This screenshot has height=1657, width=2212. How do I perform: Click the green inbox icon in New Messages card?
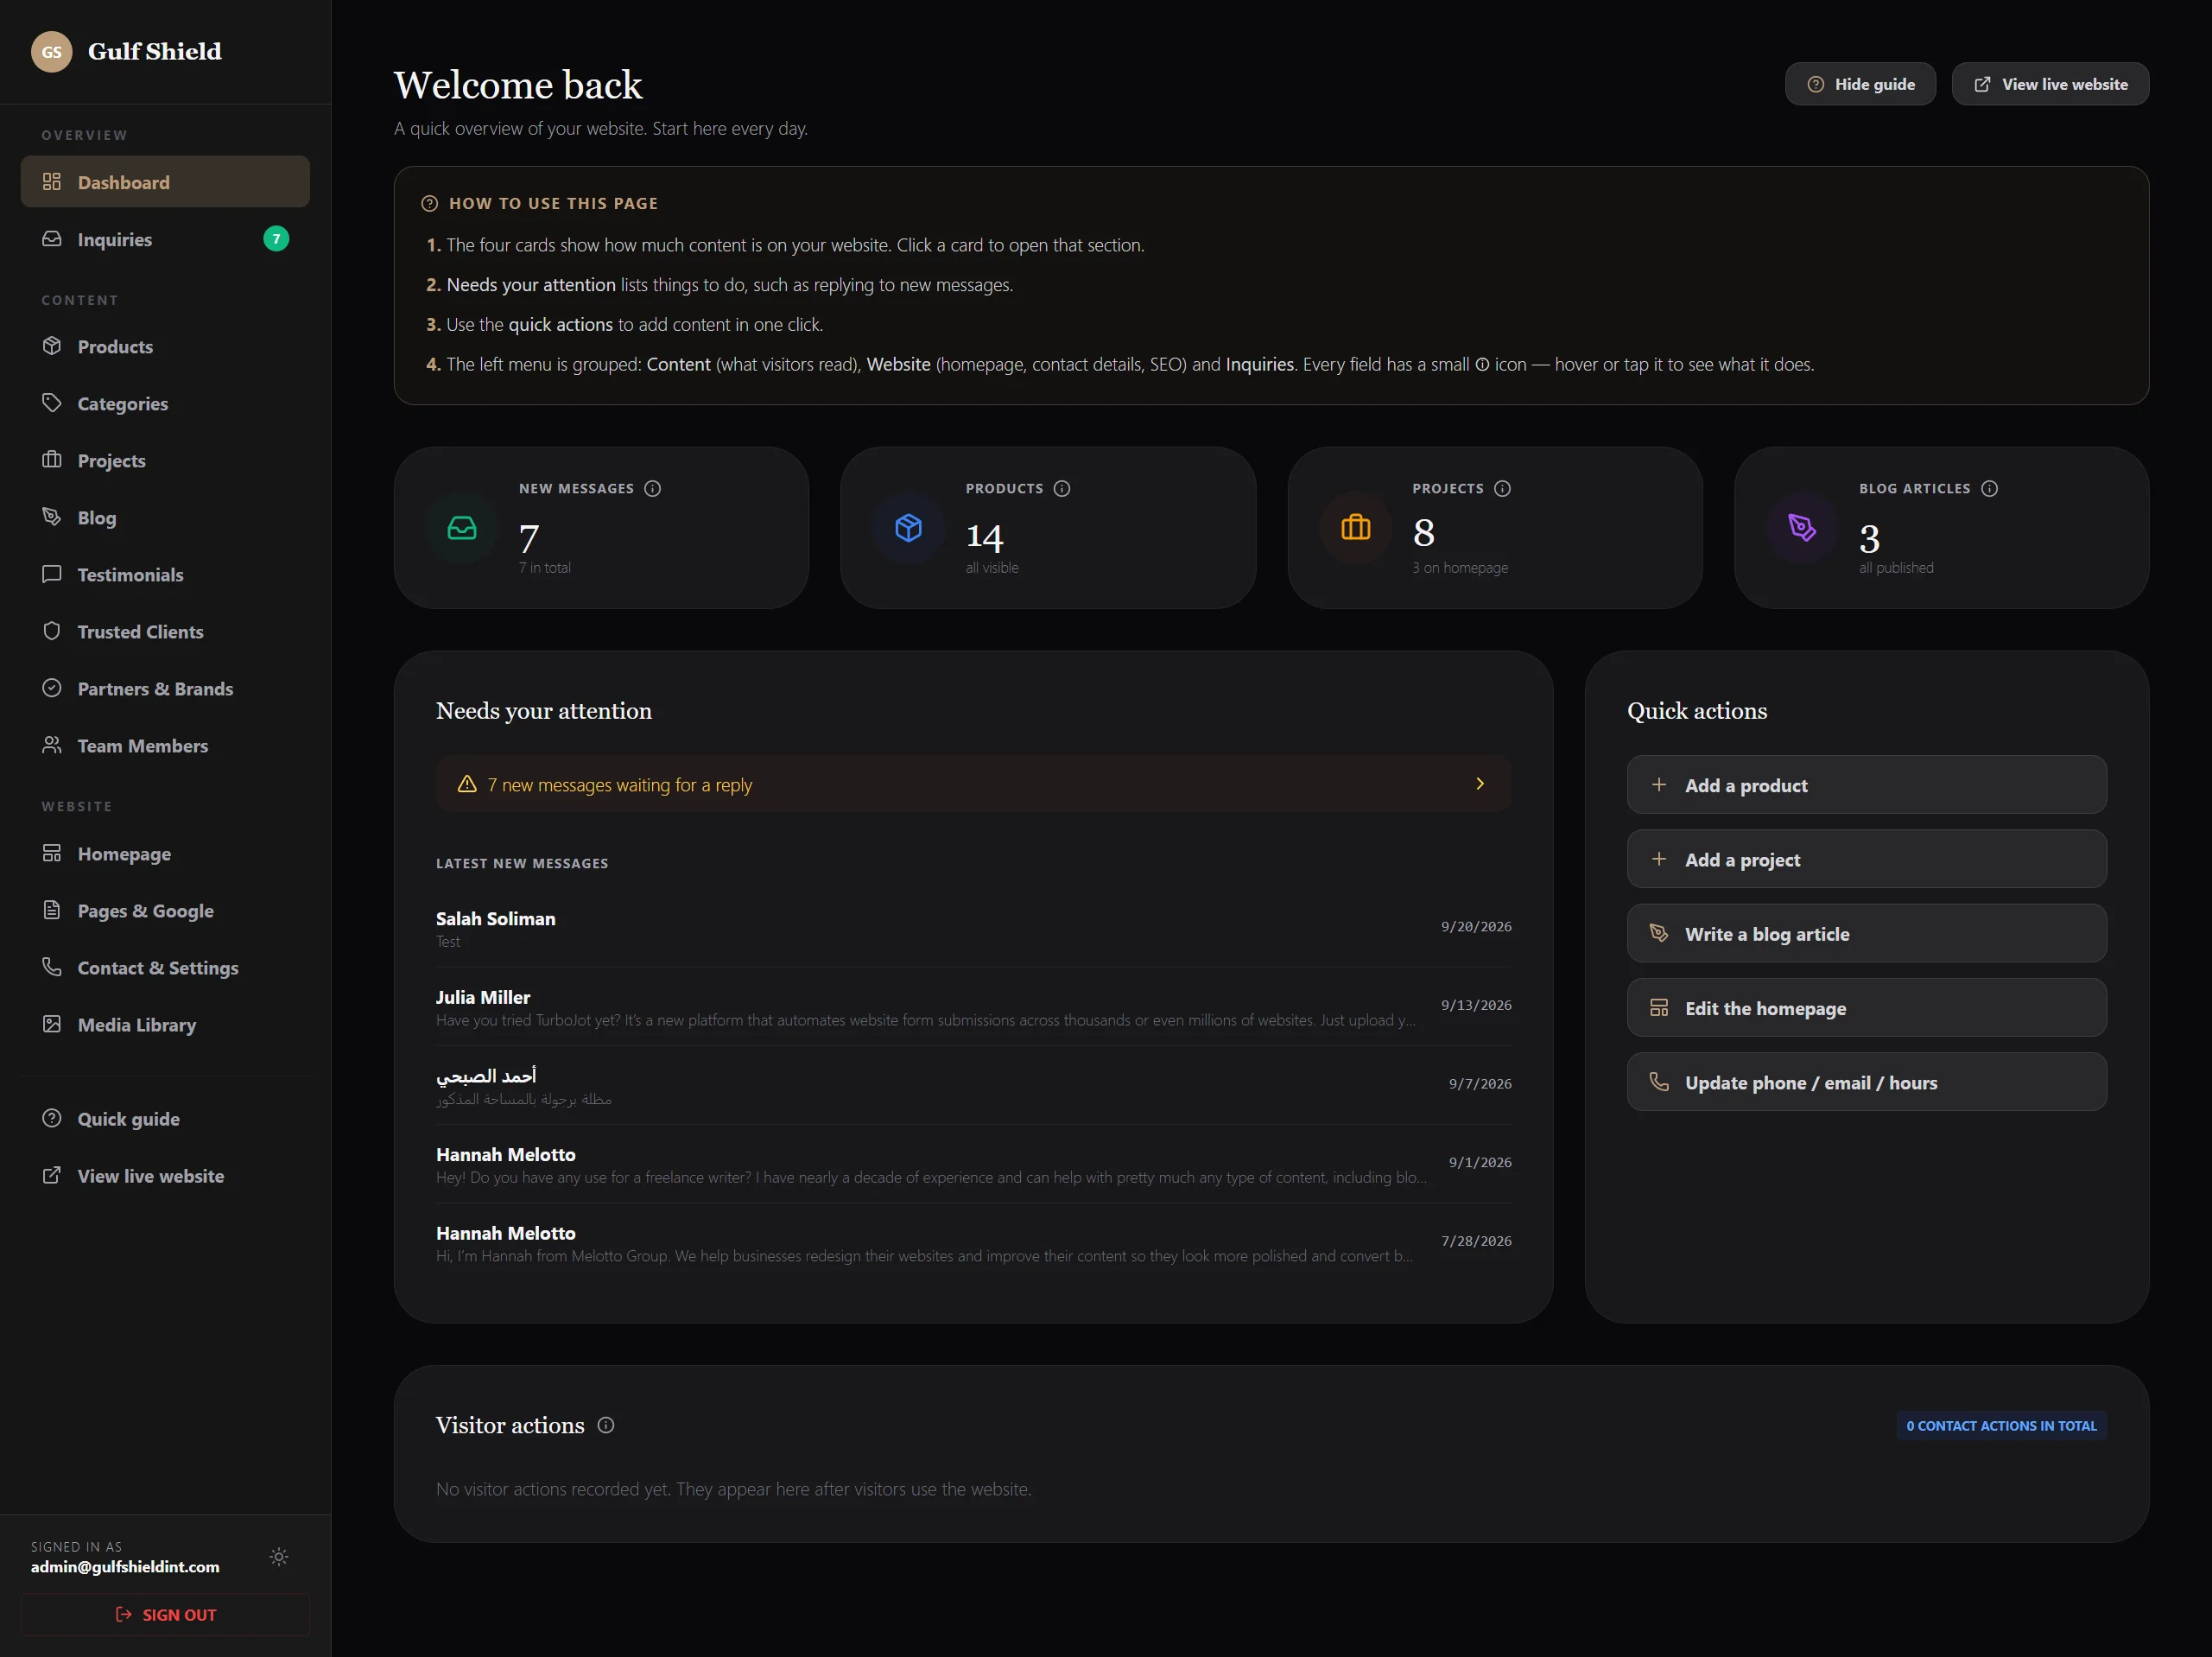pos(462,528)
